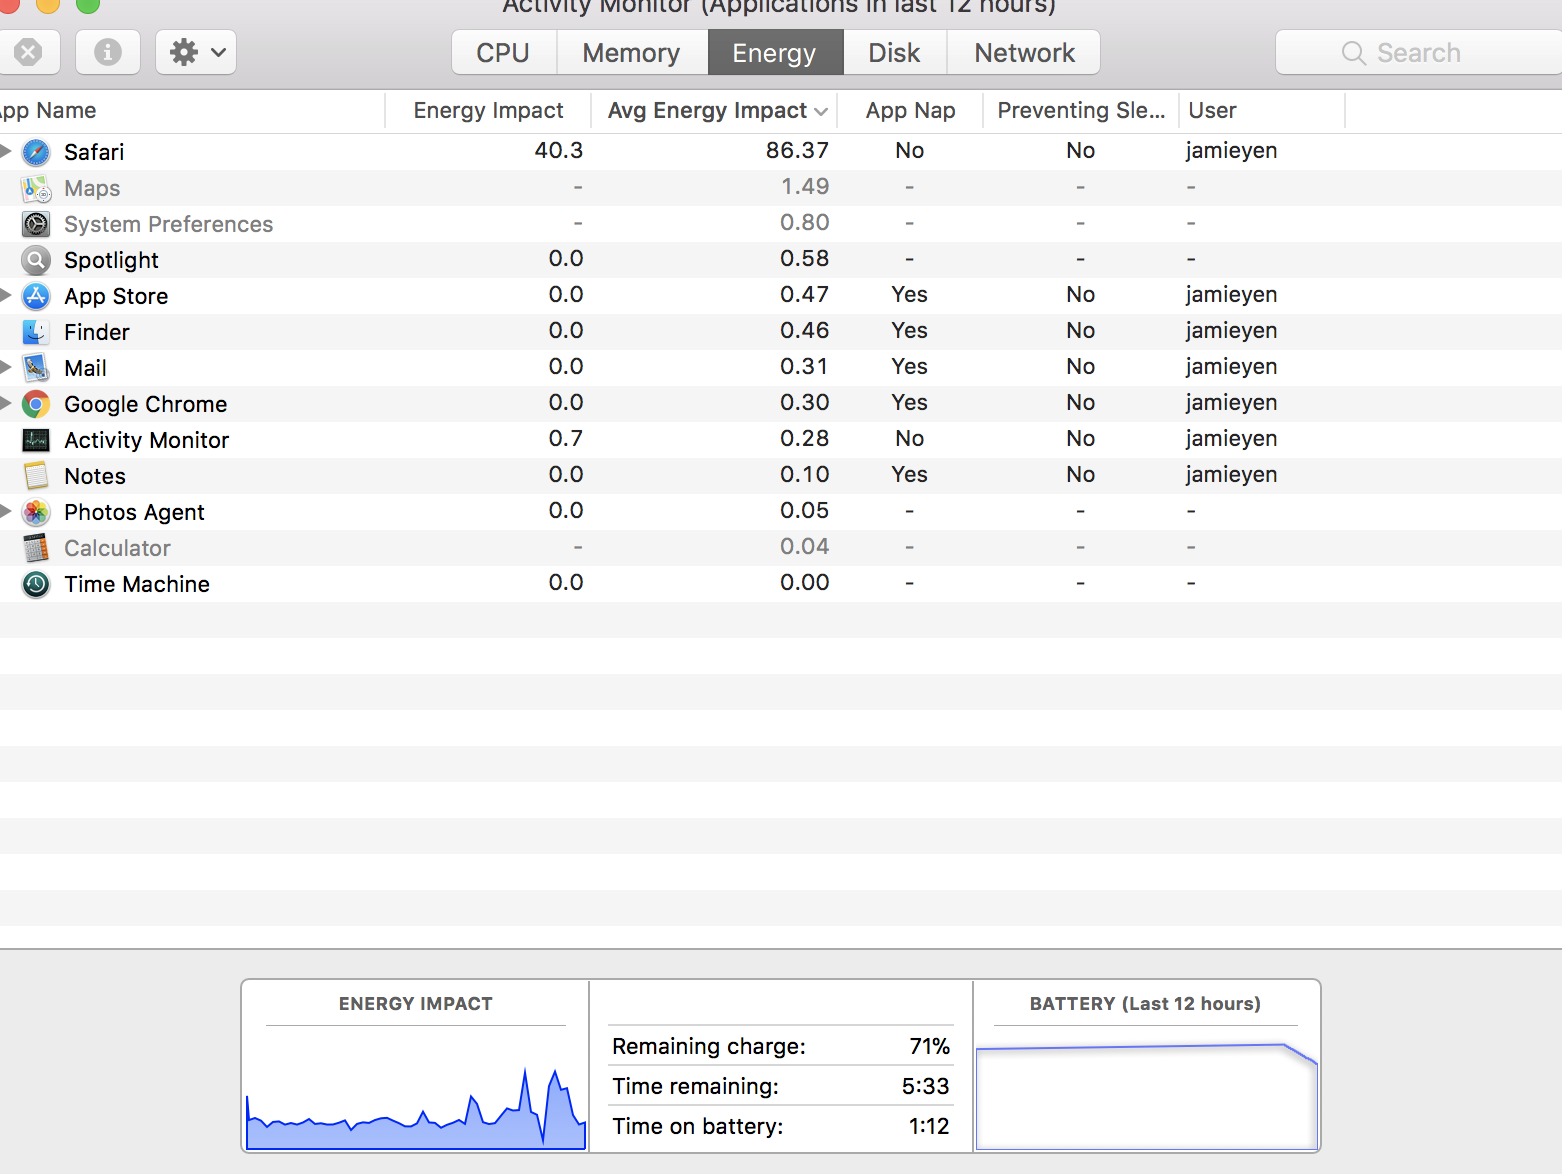Image resolution: width=1562 pixels, height=1174 pixels.
Task: Select the Maps row name
Action: pyautogui.click(x=92, y=188)
